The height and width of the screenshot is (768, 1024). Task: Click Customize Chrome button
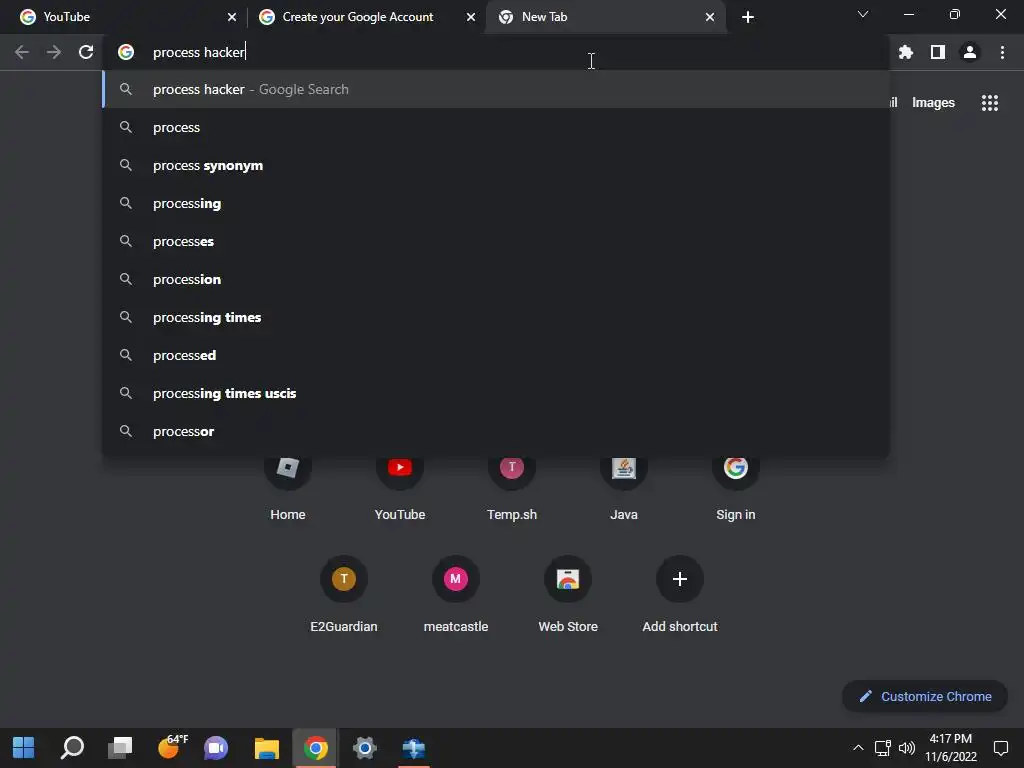tap(925, 696)
